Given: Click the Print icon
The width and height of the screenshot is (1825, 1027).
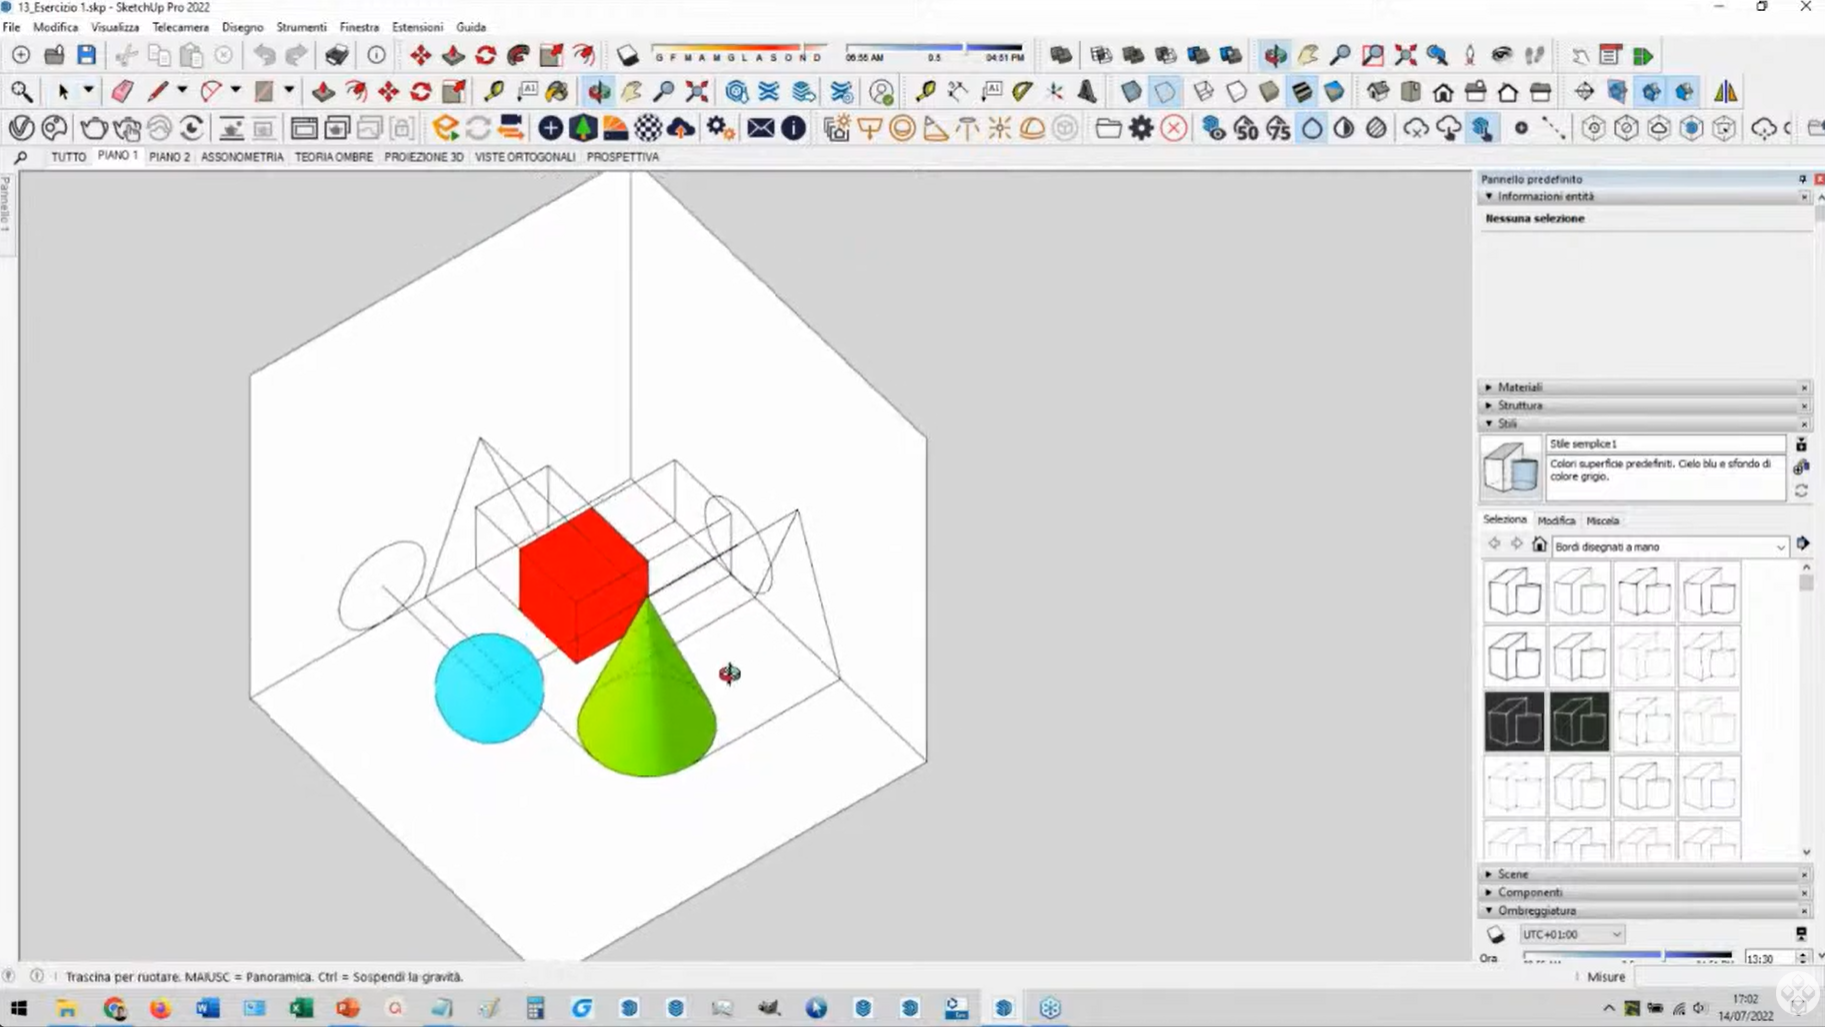Looking at the screenshot, I should 337,55.
